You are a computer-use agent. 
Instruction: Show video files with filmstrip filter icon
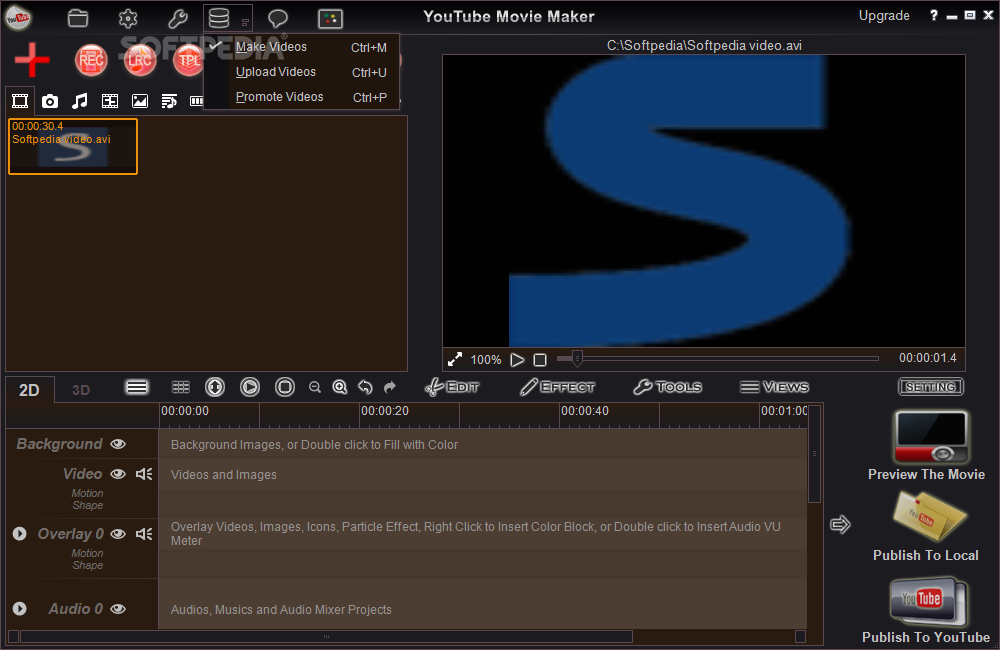(20, 101)
